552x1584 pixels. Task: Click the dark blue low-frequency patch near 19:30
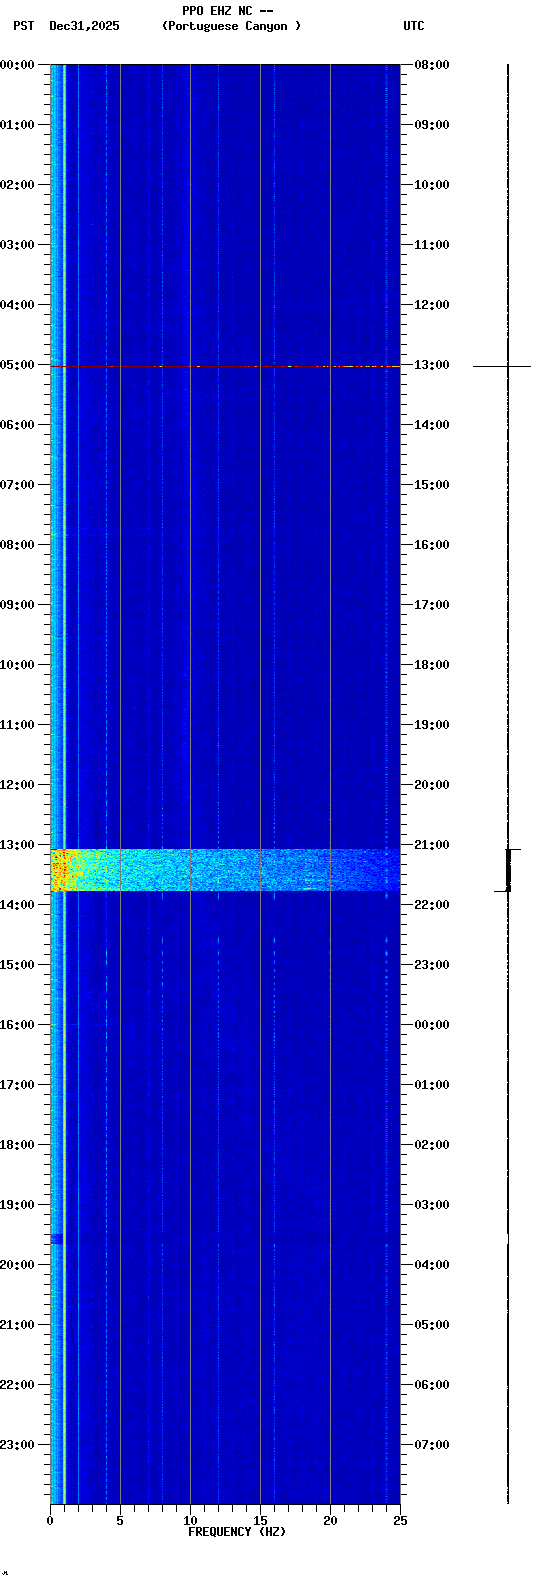pos(56,1239)
